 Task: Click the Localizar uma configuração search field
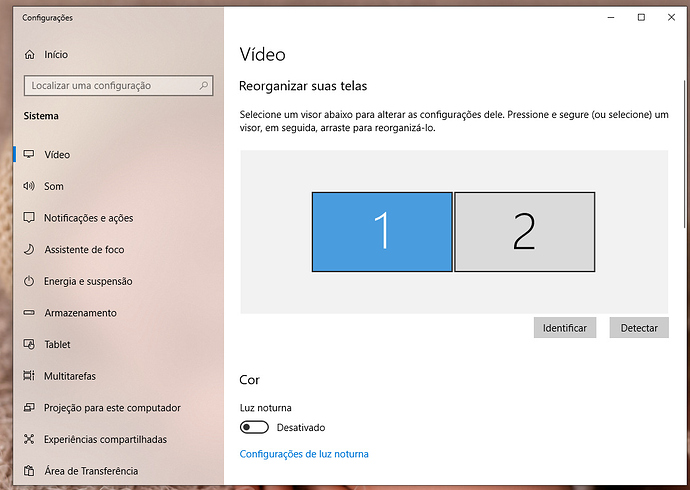[118, 85]
